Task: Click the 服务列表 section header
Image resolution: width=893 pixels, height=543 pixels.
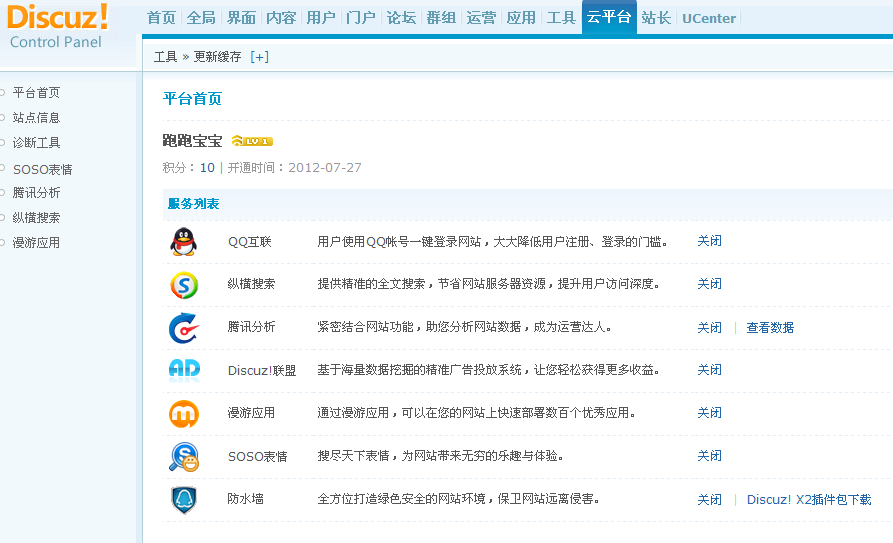Action: pyautogui.click(x=193, y=203)
